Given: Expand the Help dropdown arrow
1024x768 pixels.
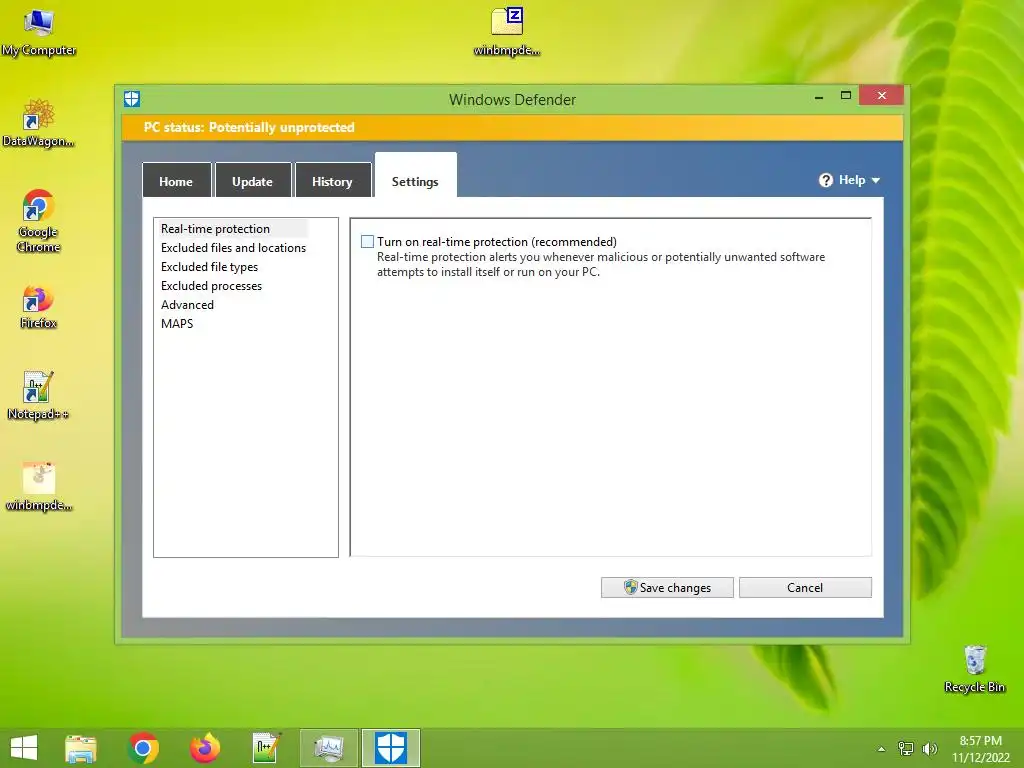Looking at the screenshot, I should tap(876, 180).
